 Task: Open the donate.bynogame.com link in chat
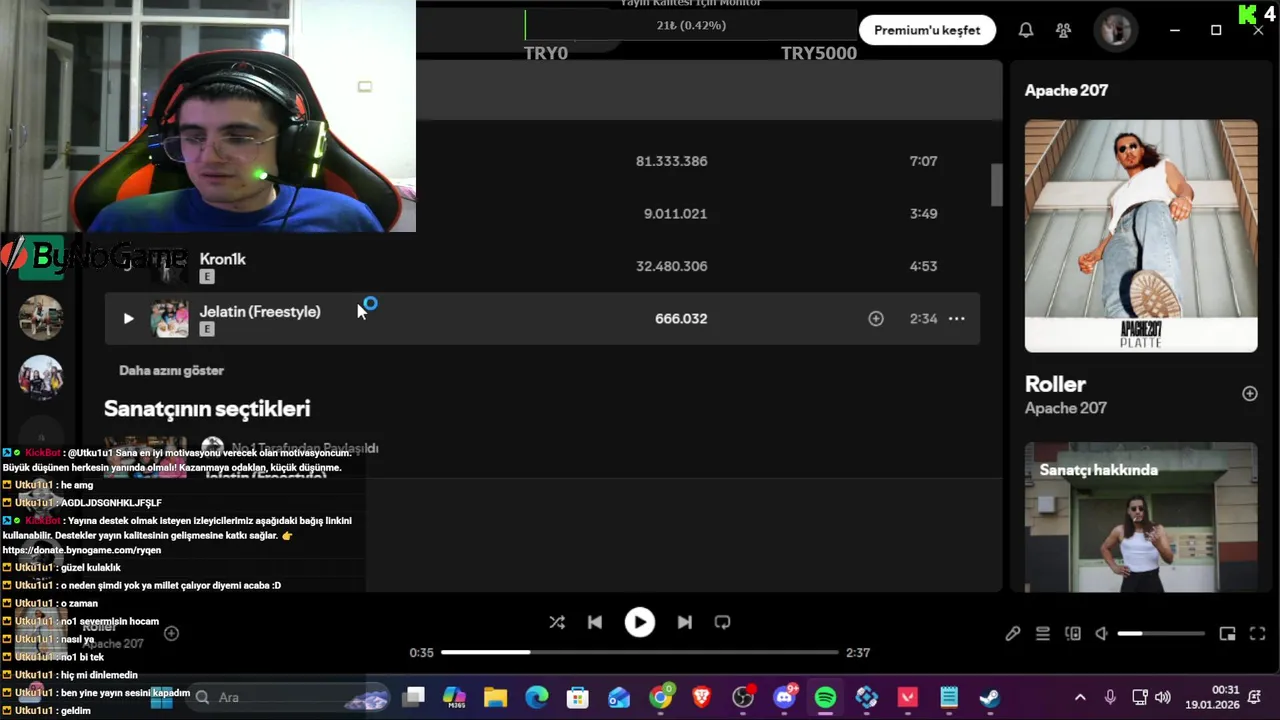82,550
